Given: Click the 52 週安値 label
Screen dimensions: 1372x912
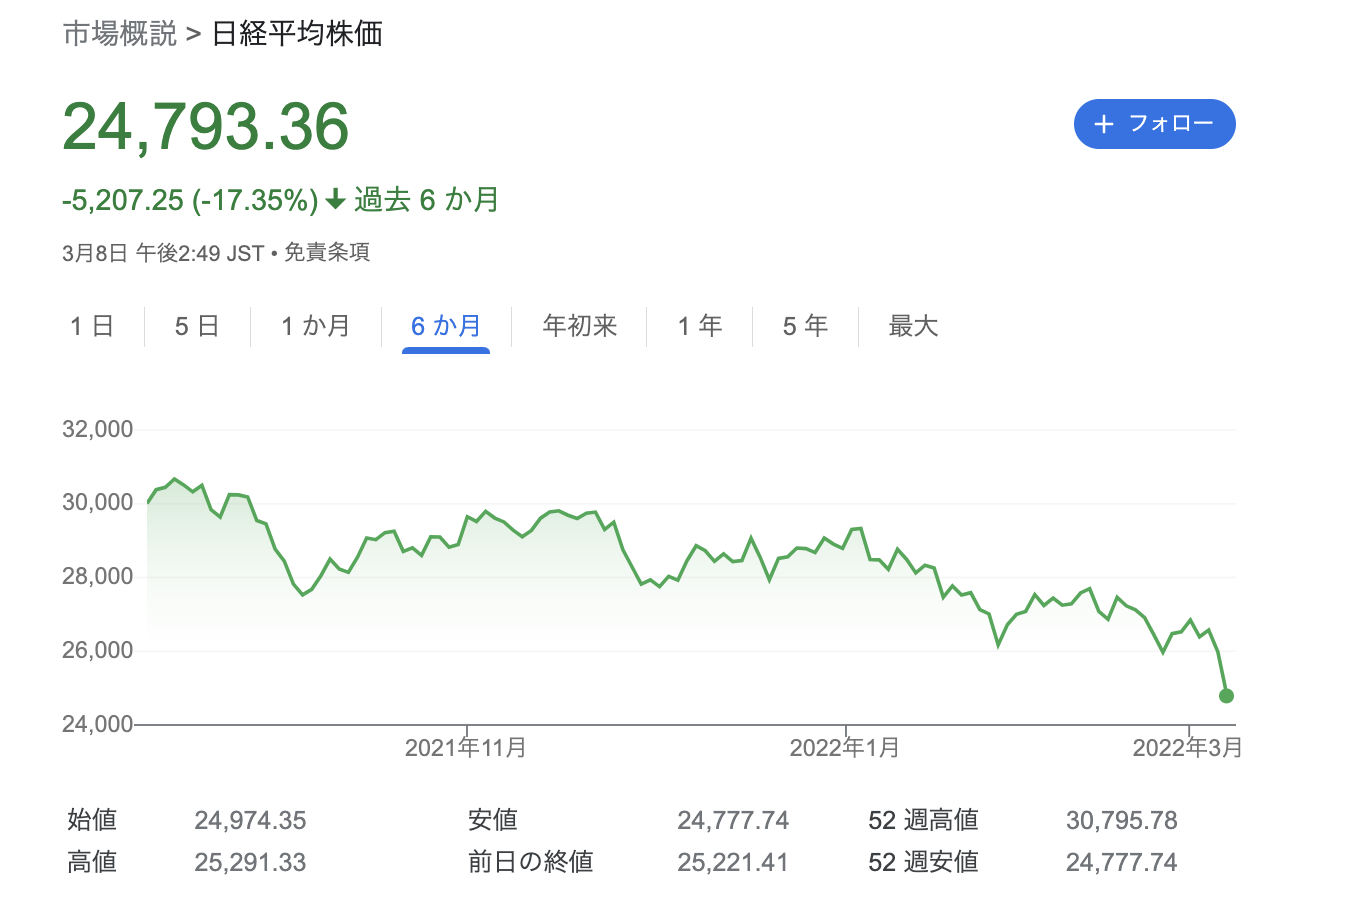Looking at the screenshot, I should pyautogui.click(x=924, y=863).
